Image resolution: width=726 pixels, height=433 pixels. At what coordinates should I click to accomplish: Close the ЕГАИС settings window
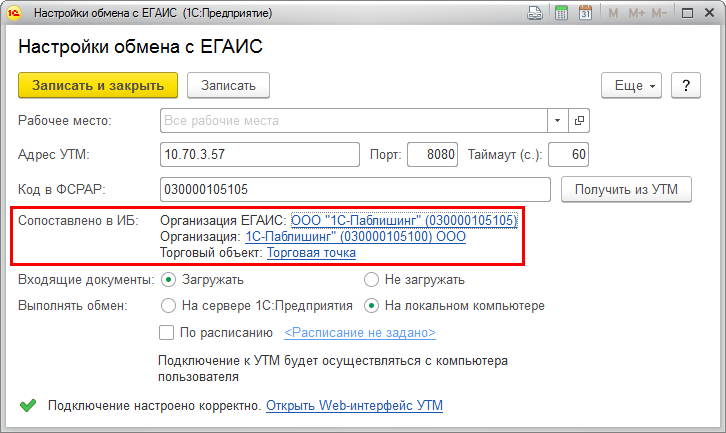click(709, 13)
